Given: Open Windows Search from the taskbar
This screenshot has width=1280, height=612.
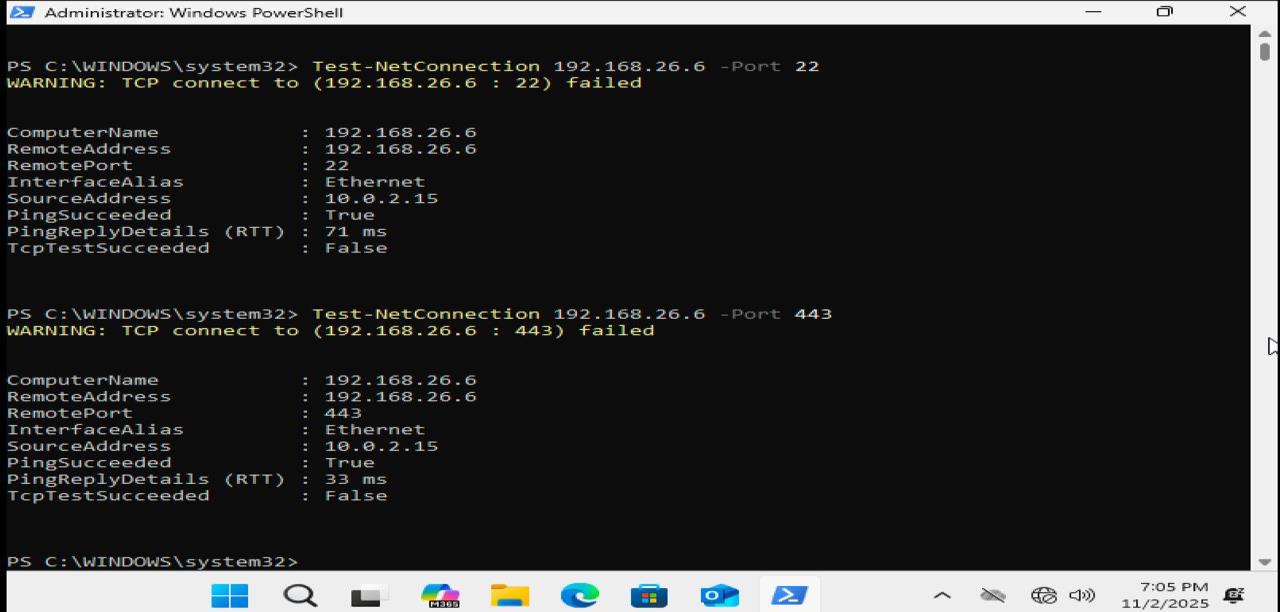Looking at the screenshot, I should (x=300, y=595).
